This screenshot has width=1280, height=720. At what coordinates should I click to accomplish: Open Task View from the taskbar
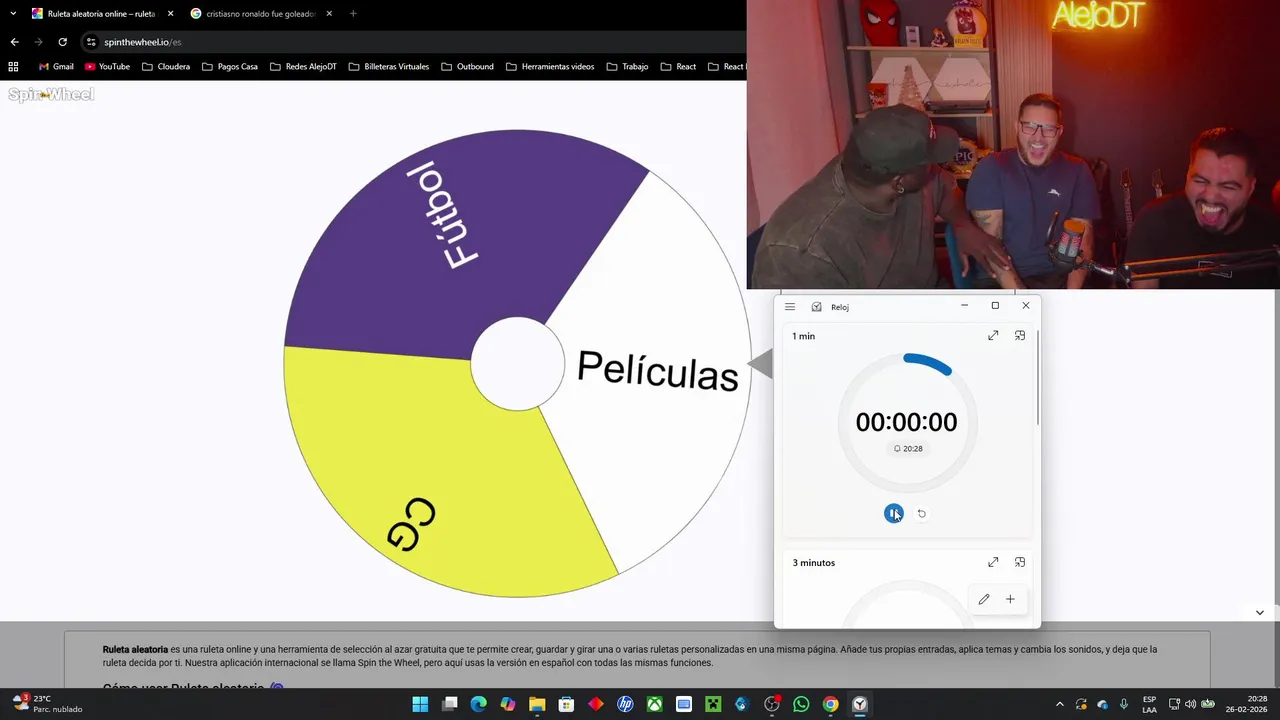click(x=450, y=704)
